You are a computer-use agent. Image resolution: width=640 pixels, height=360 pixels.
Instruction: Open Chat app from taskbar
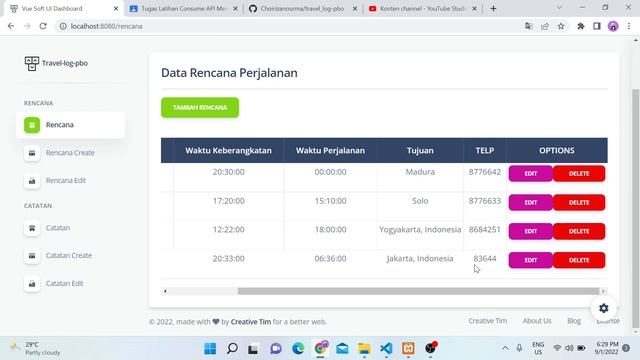click(276, 348)
